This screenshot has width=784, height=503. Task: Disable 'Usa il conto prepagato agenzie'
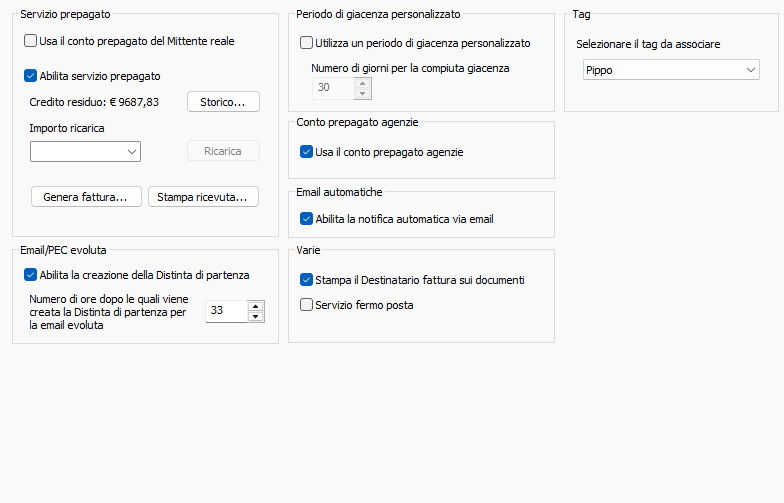(x=307, y=152)
